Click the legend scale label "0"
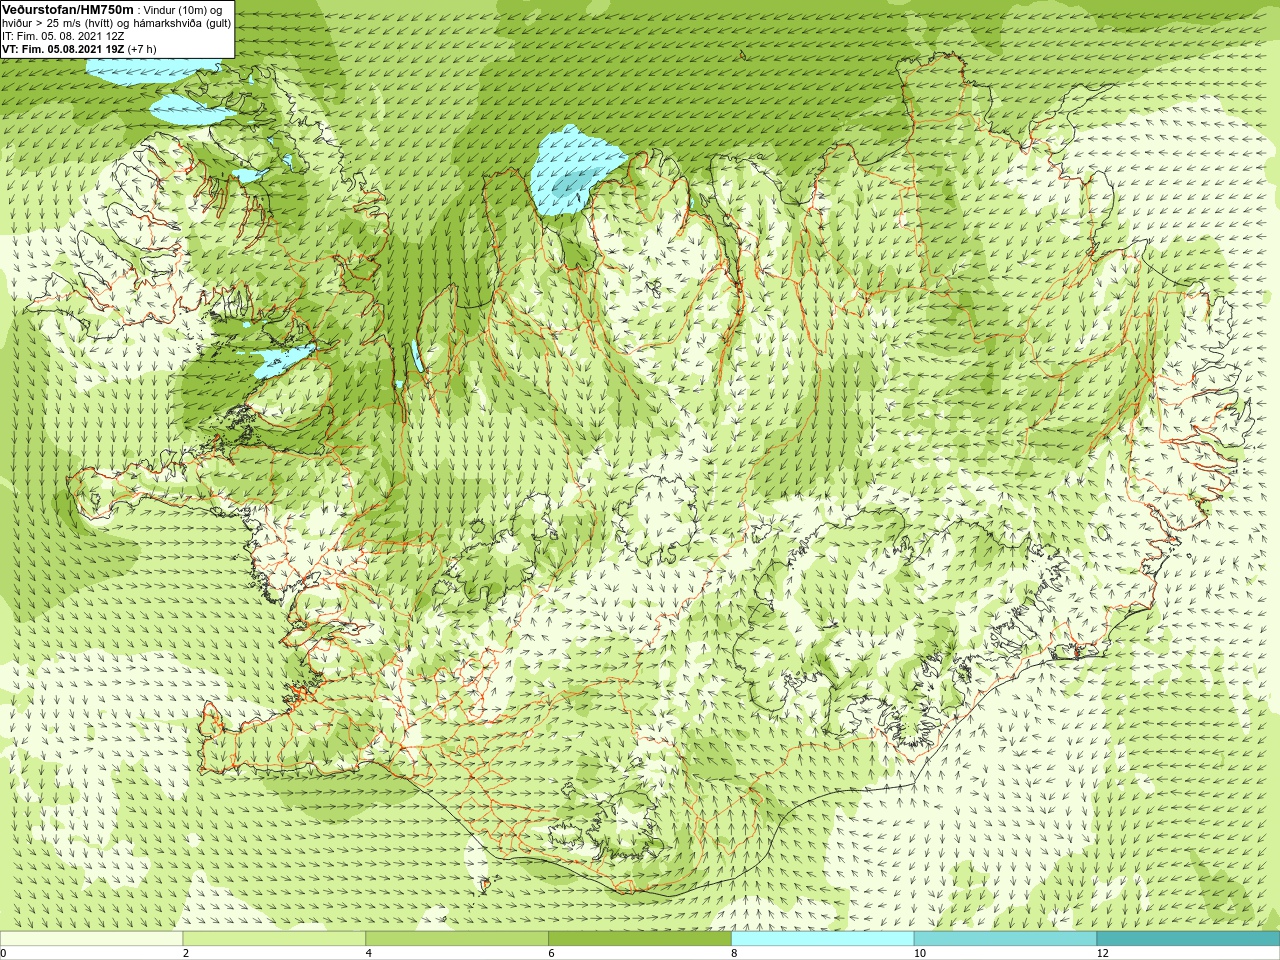1280x960 pixels. (3, 953)
